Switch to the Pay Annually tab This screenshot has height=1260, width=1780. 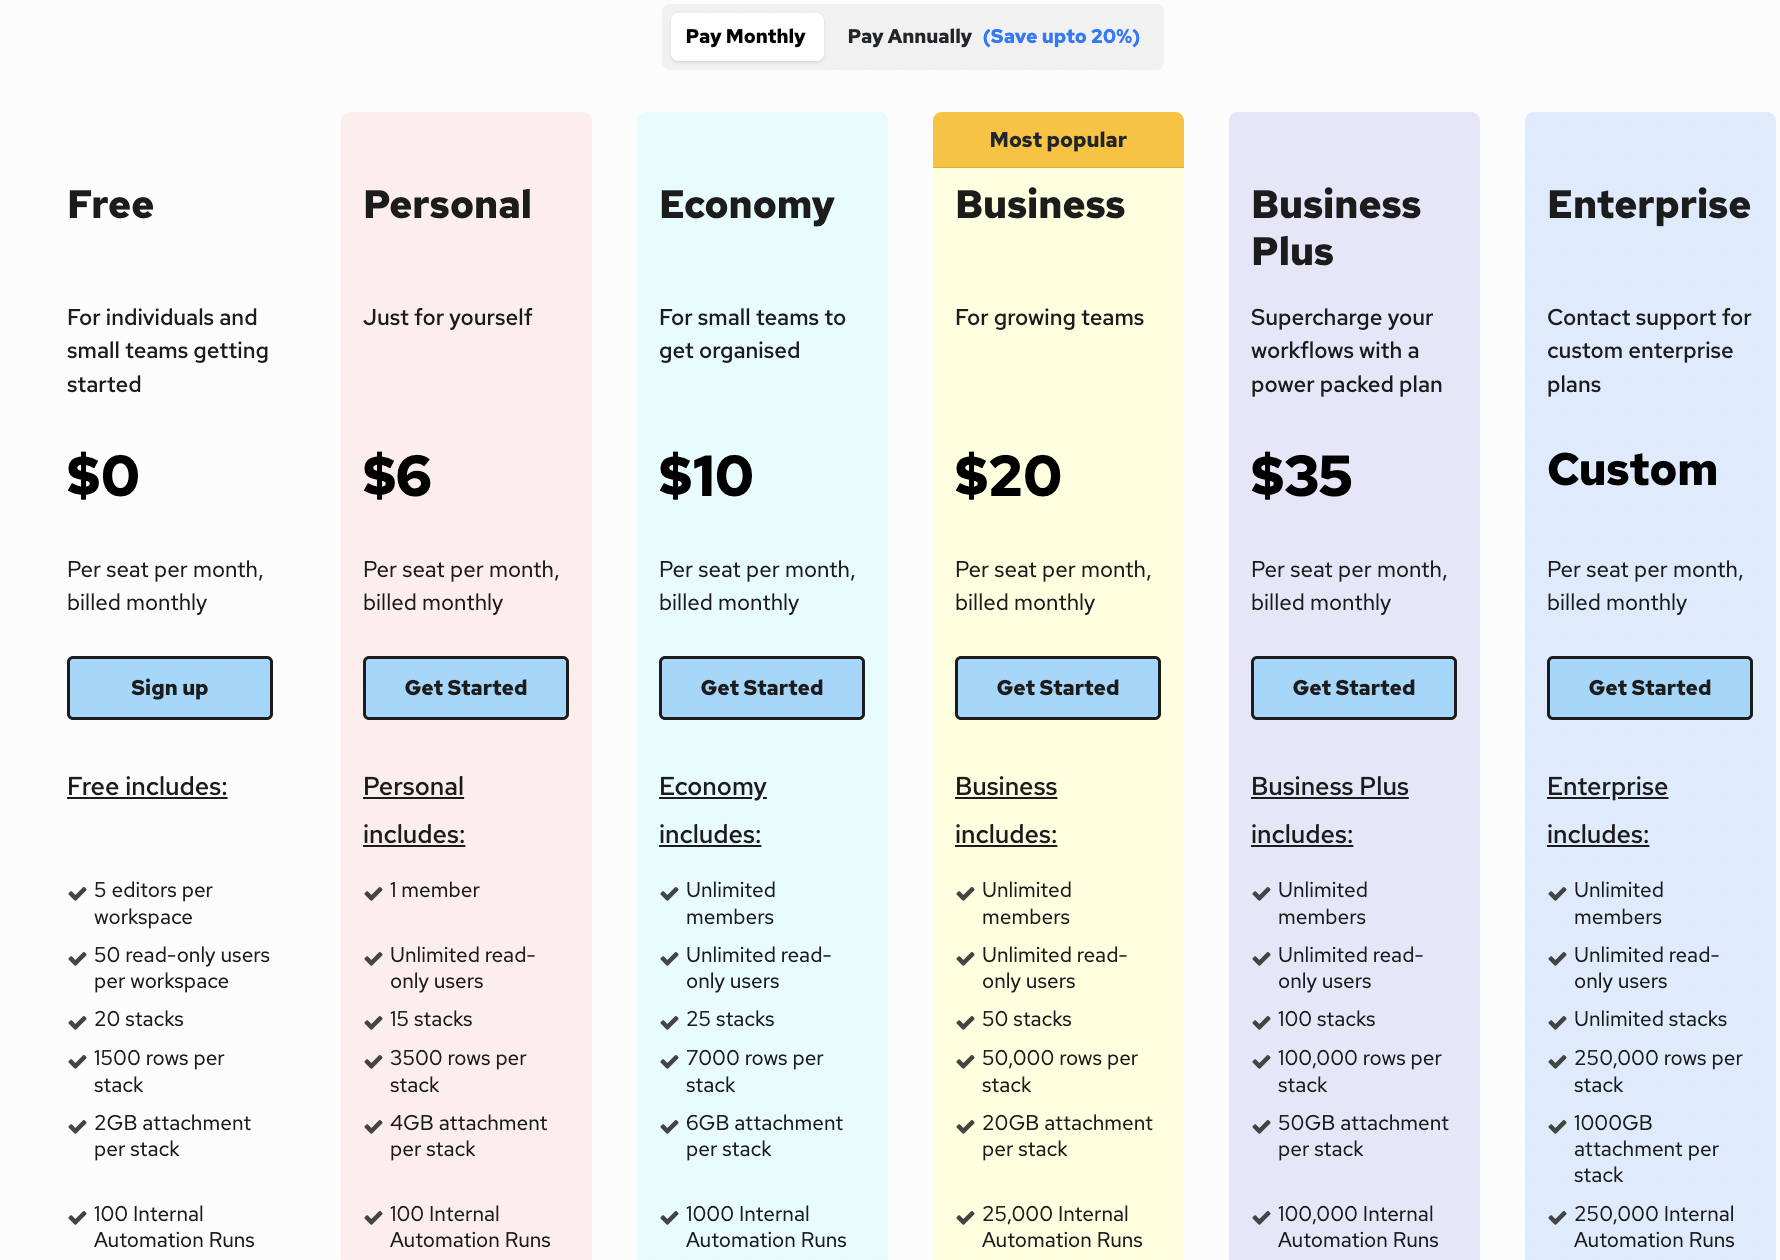click(x=908, y=36)
